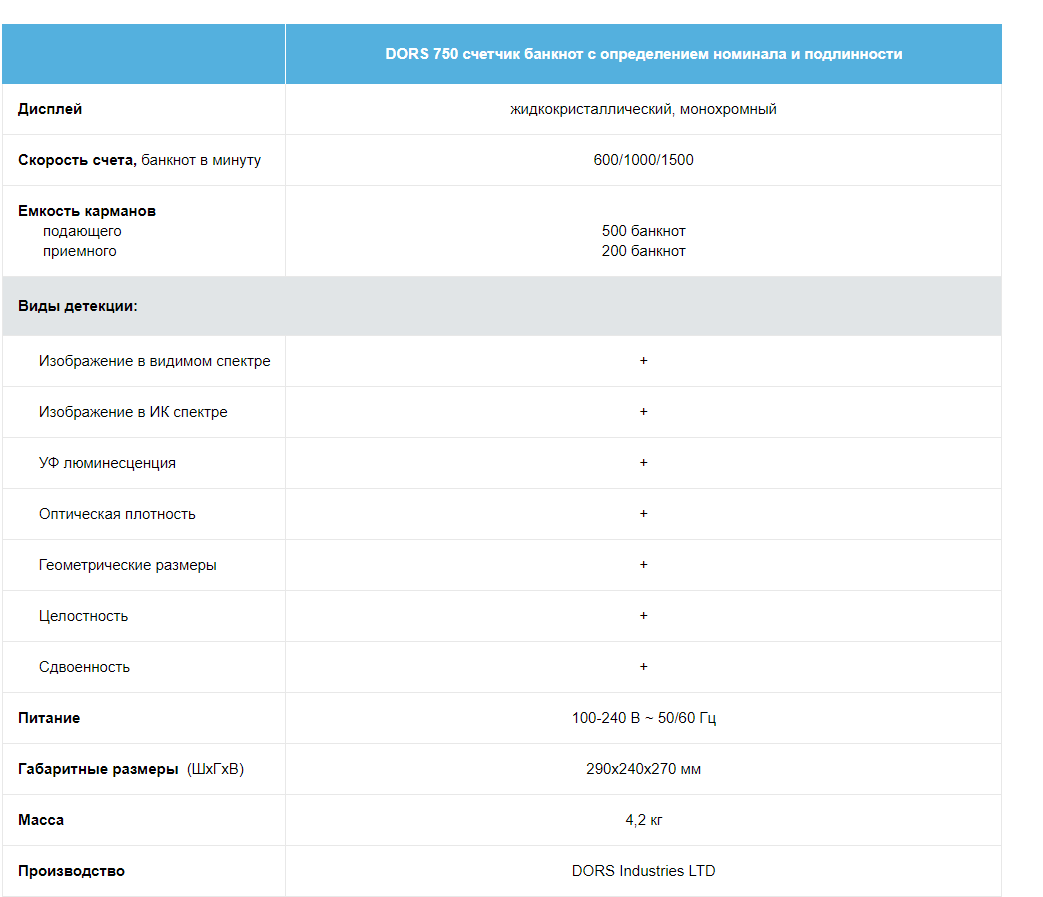Select 'Изображение в ИК спектре' label

pos(133,412)
